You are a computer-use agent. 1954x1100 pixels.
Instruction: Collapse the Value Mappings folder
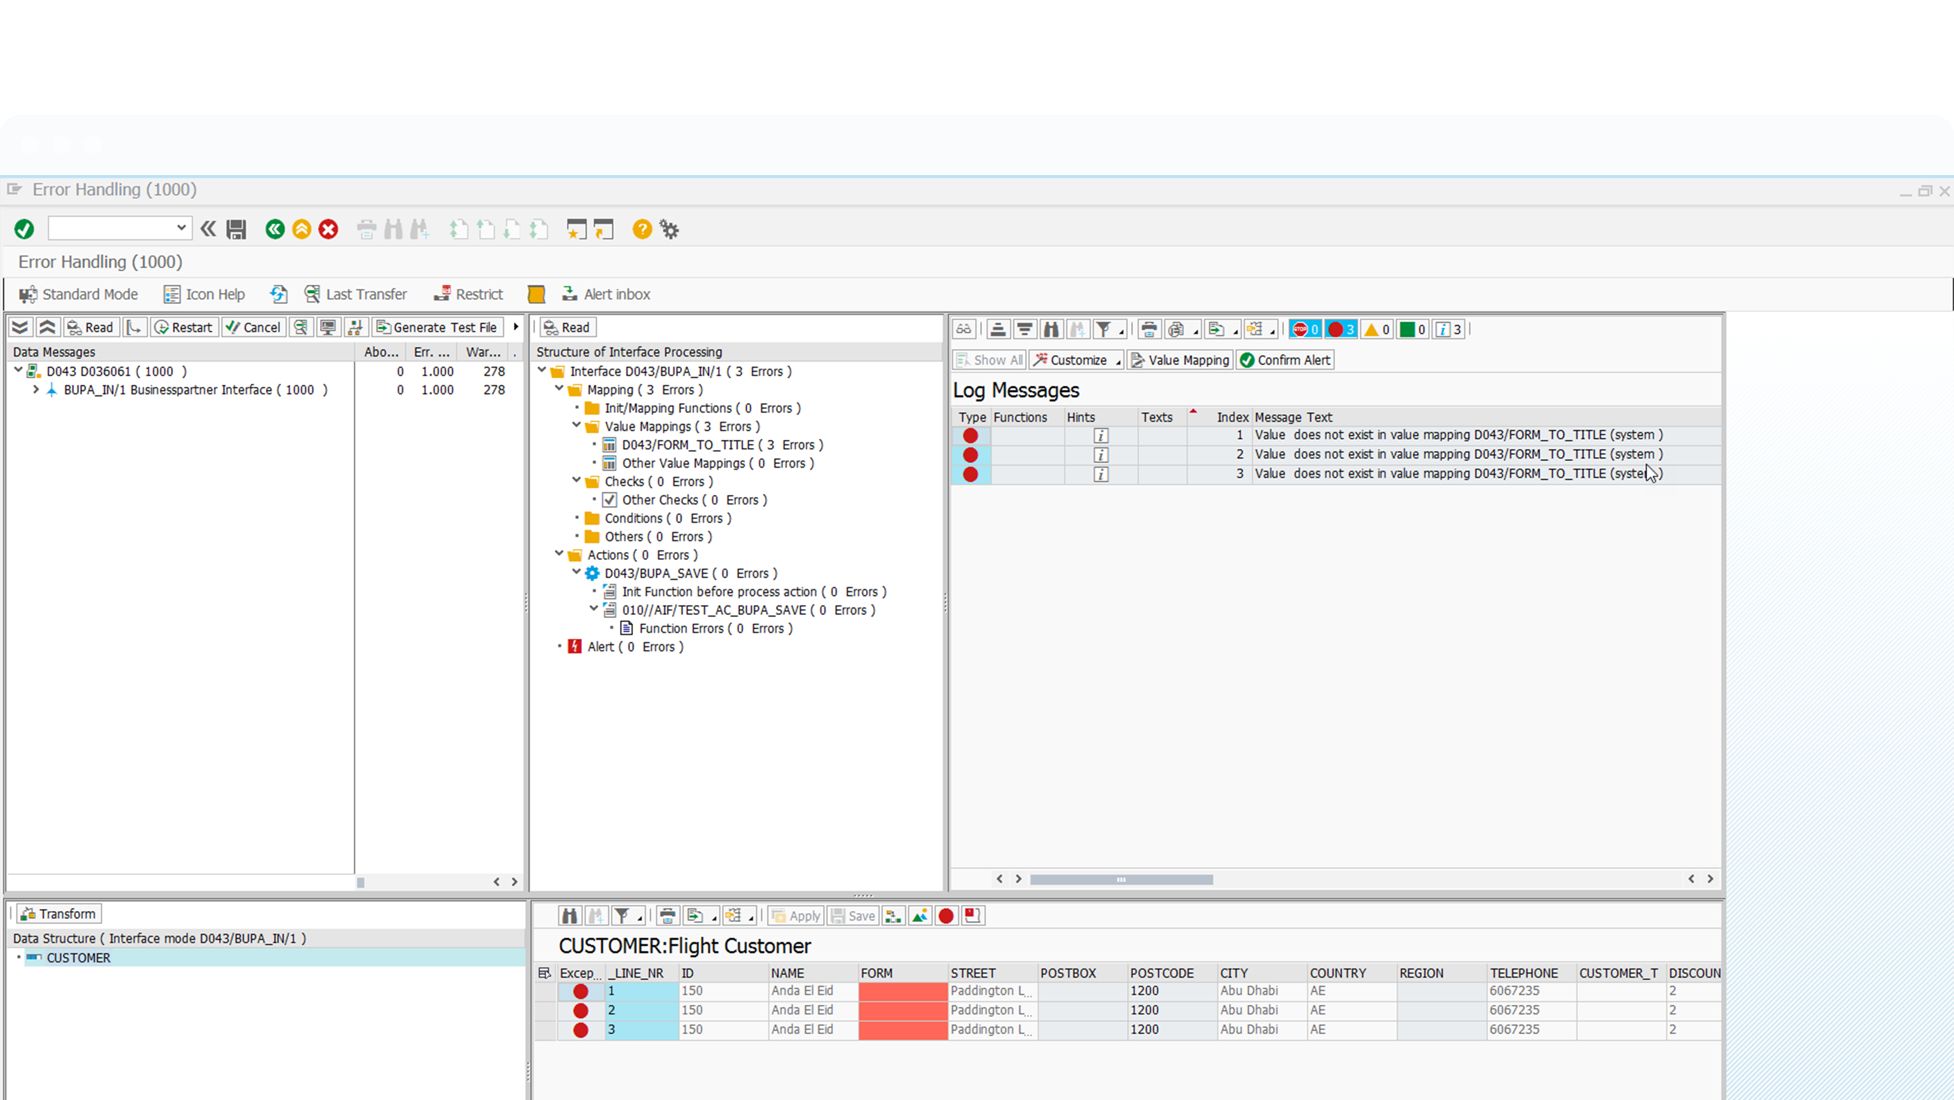point(577,426)
